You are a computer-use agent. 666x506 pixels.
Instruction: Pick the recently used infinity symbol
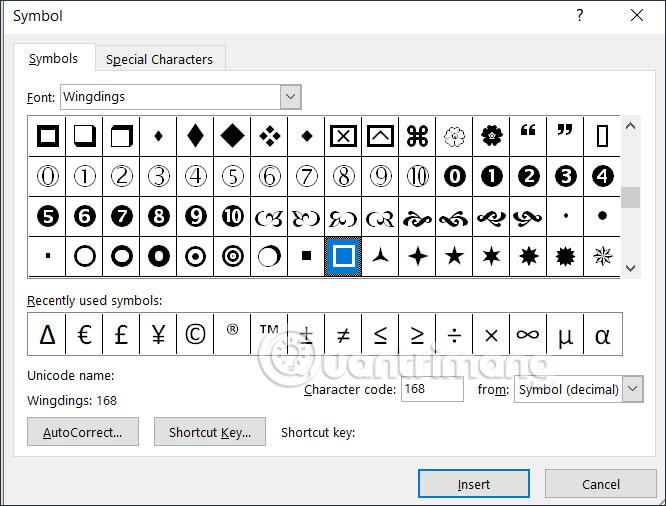(x=528, y=334)
